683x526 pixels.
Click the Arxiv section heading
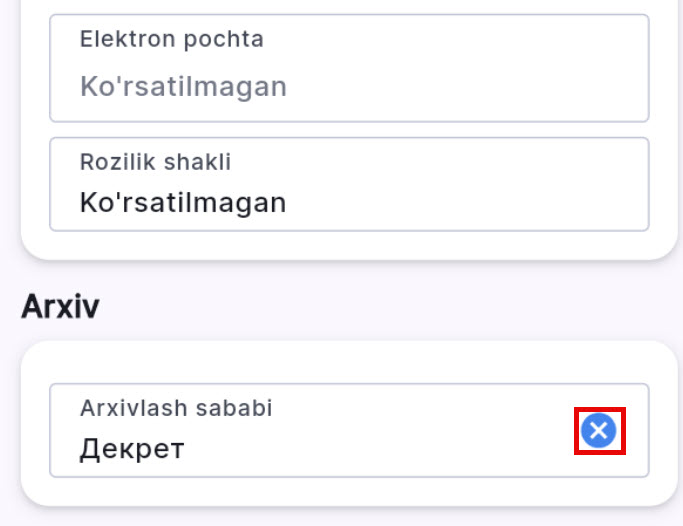60,306
